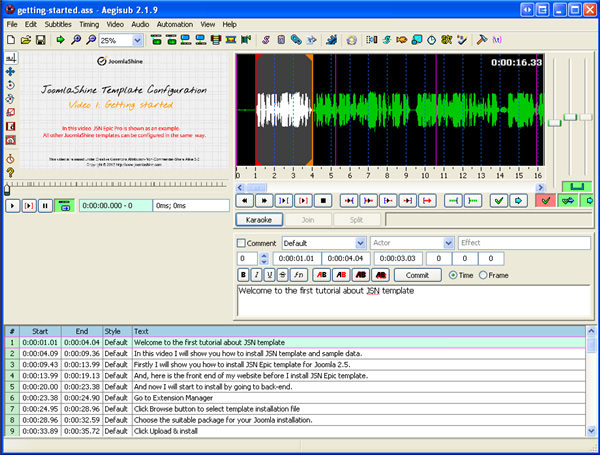Viewport: 600px width, 455px height.
Task: Open the Automation menu
Action: (x=174, y=24)
